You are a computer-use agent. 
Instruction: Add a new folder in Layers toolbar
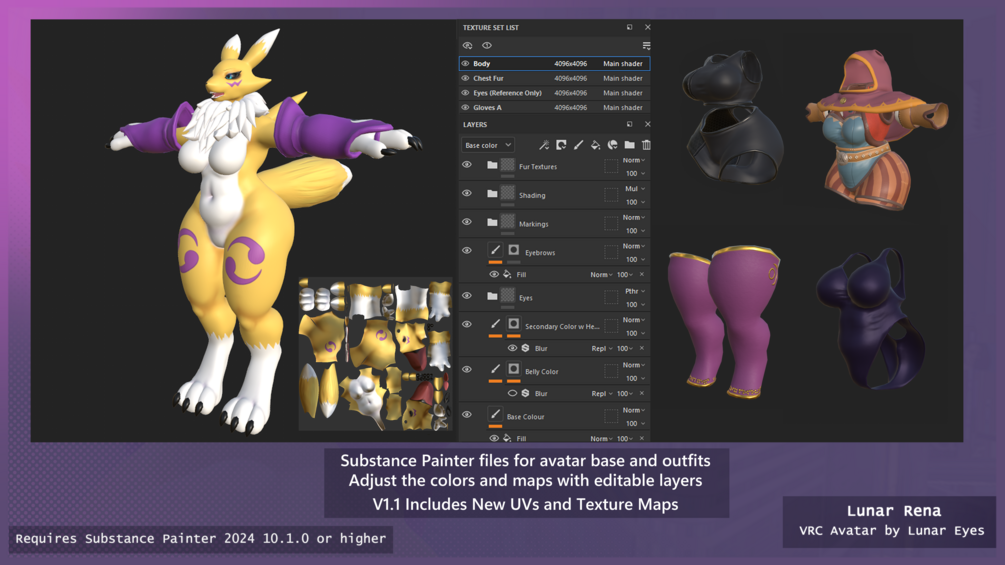tap(629, 145)
